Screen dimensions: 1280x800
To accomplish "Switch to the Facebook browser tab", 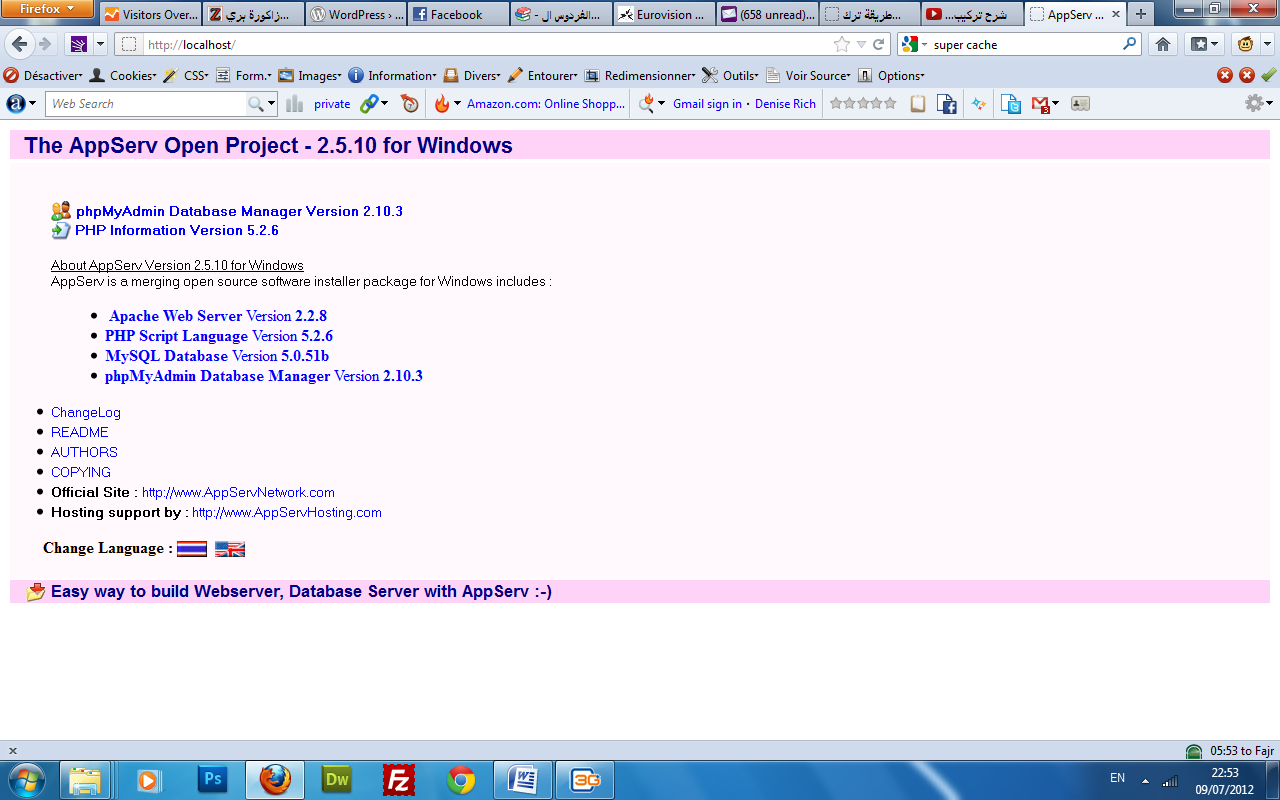I will tap(457, 14).
